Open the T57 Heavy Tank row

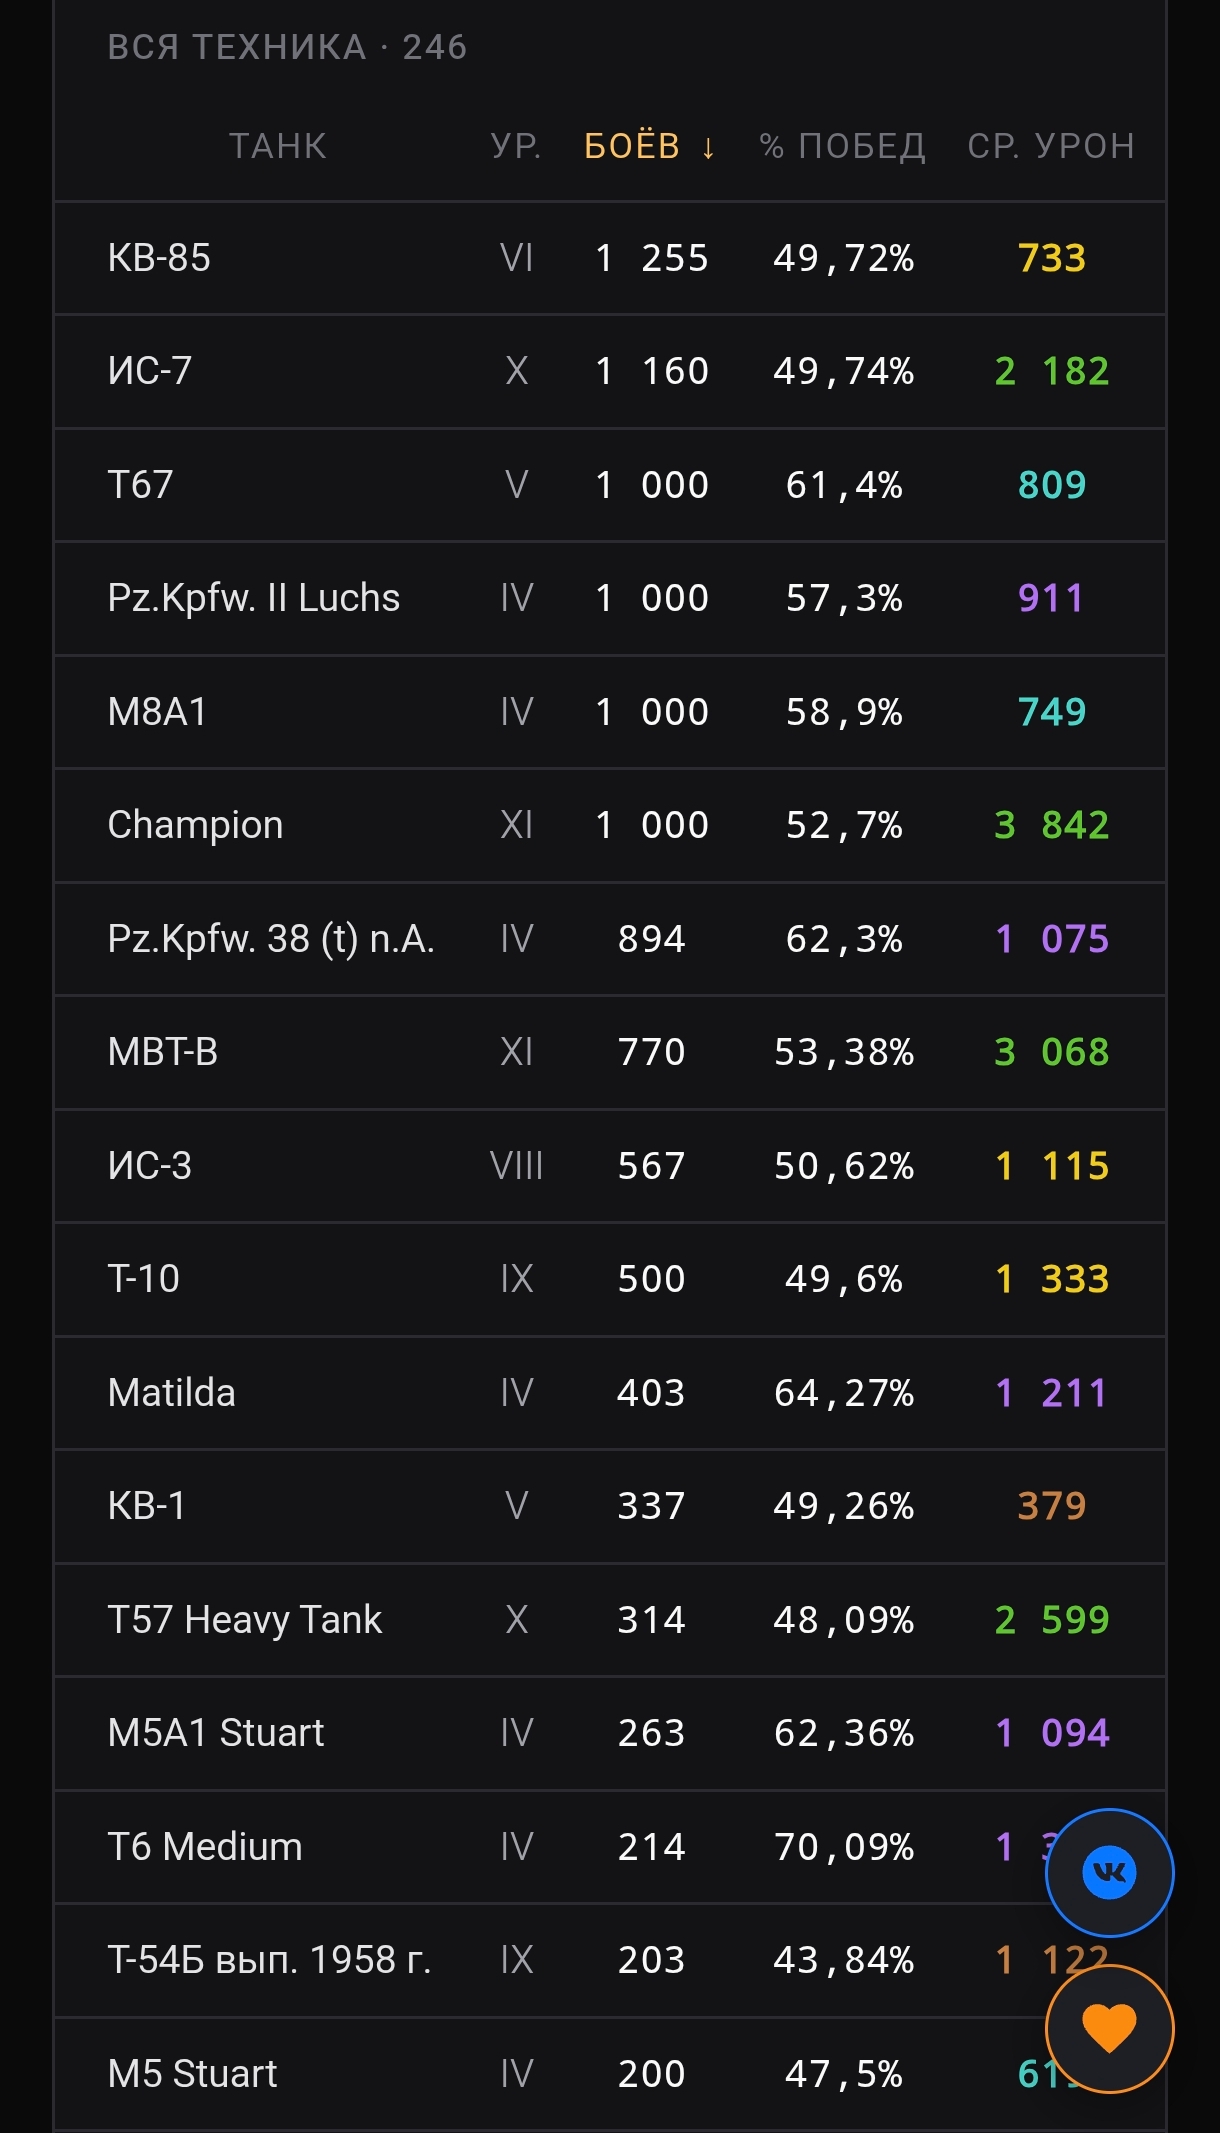point(610,1620)
